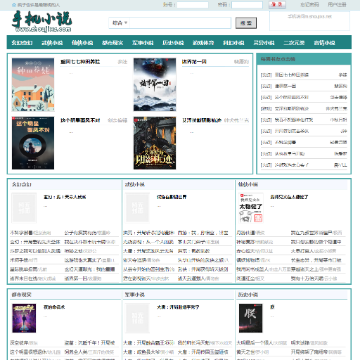Focus the password input field
Screen dimensions: 360x360
pos(247,5)
